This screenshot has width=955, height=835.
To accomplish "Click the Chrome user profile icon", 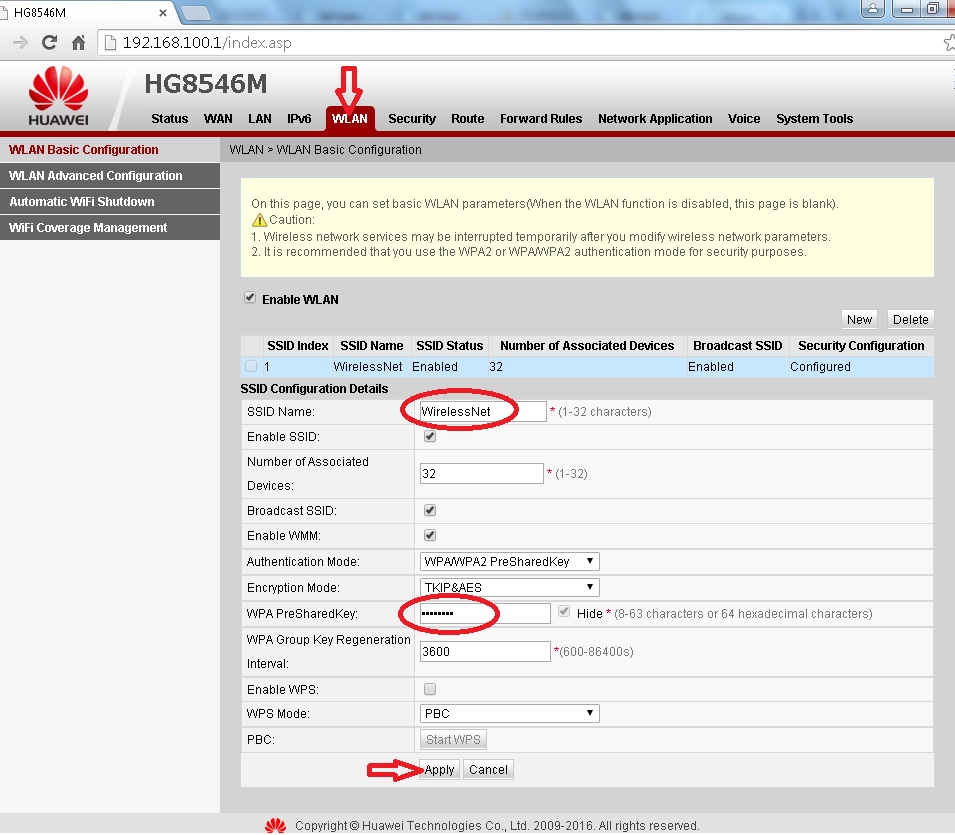I will [875, 9].
